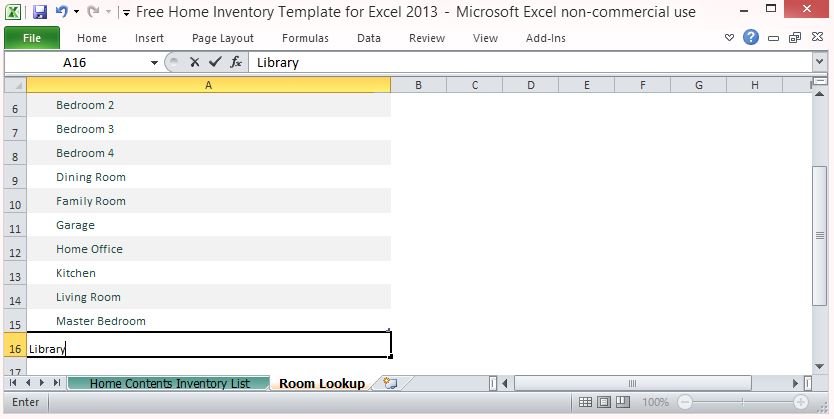The width and height of the screenshot is (834, 419).
Task: Insert a new worksheet with the tab icon
Action: 391,383
